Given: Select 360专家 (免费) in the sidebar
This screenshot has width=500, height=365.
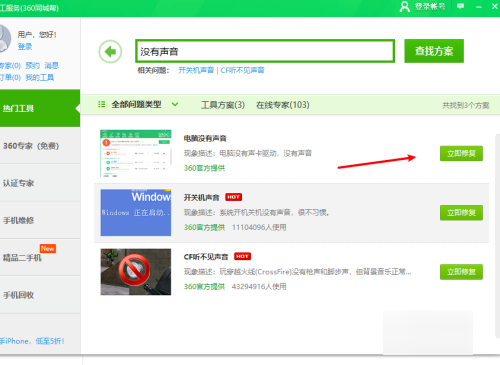Looking at the screenshot, I should click(40, 146).
